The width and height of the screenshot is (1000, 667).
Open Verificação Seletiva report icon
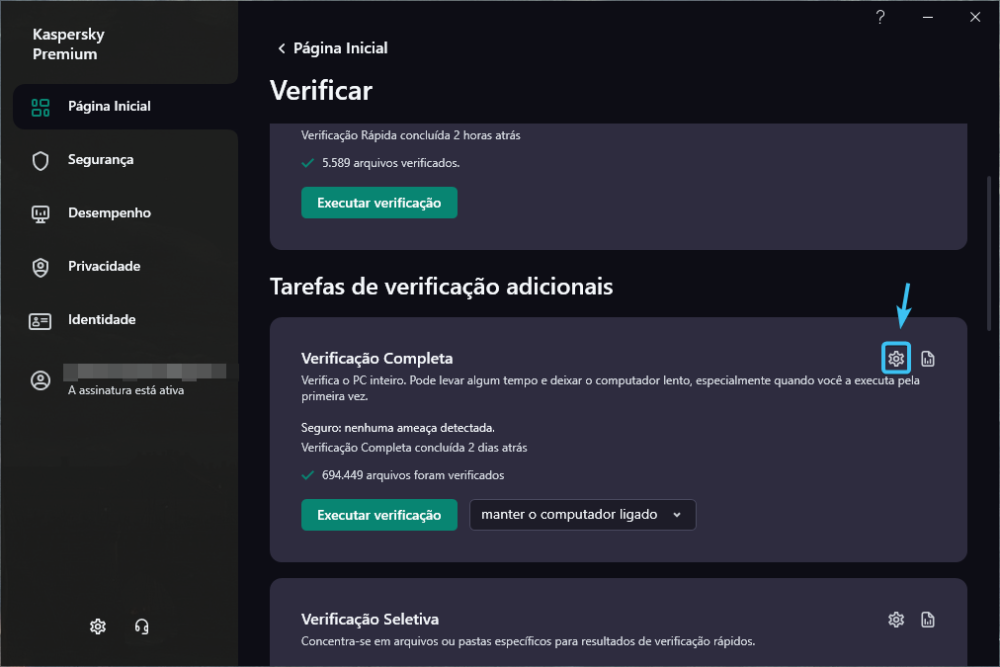(x=928, y=620)
